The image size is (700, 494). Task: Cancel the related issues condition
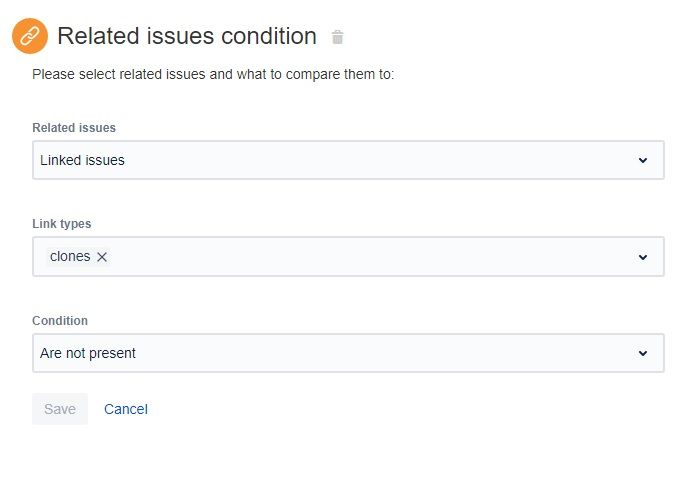[x=126, y=409]
